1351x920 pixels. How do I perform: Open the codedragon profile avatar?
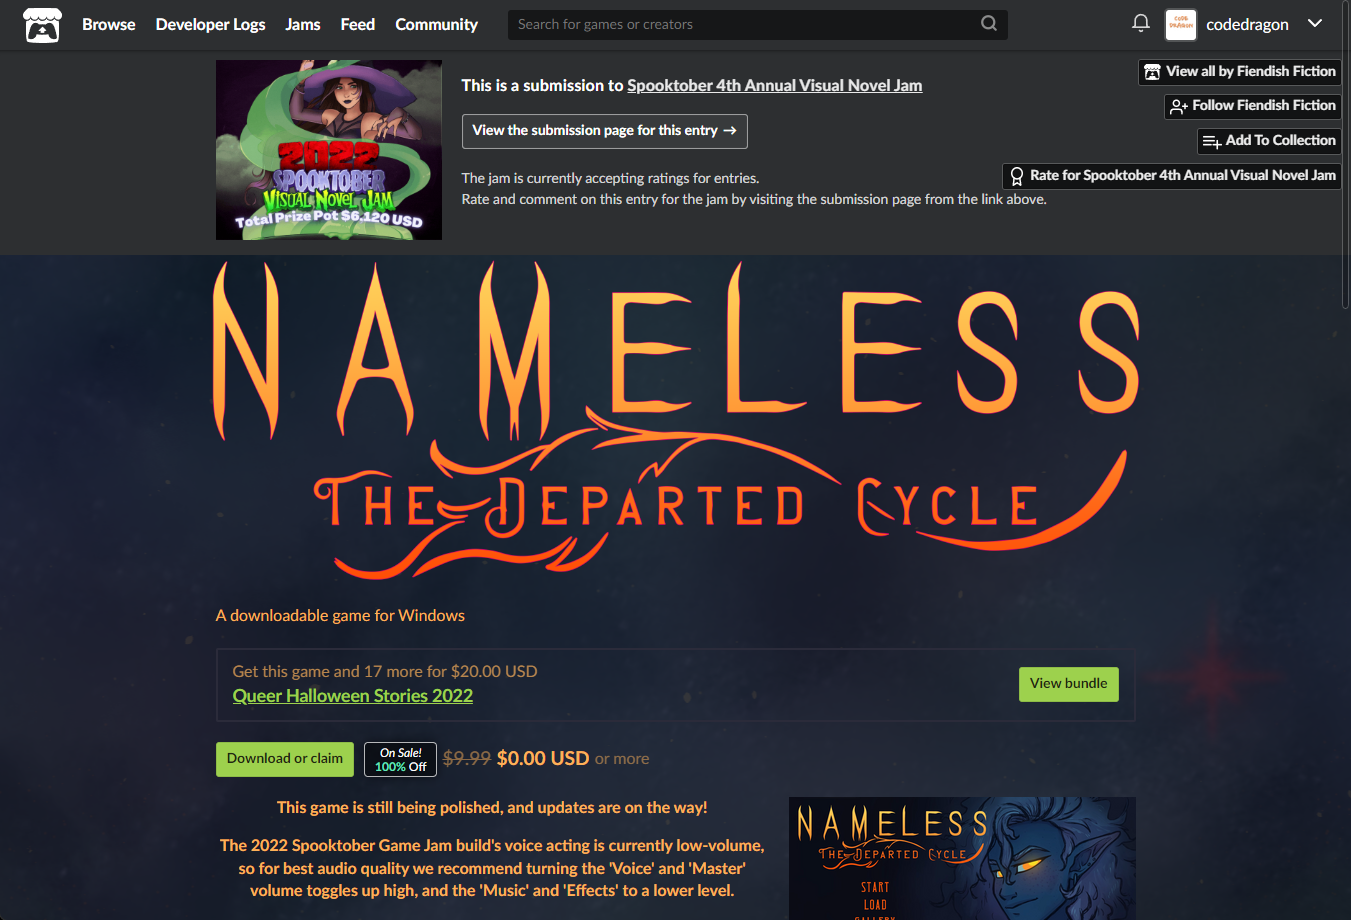coord(1181,24)
